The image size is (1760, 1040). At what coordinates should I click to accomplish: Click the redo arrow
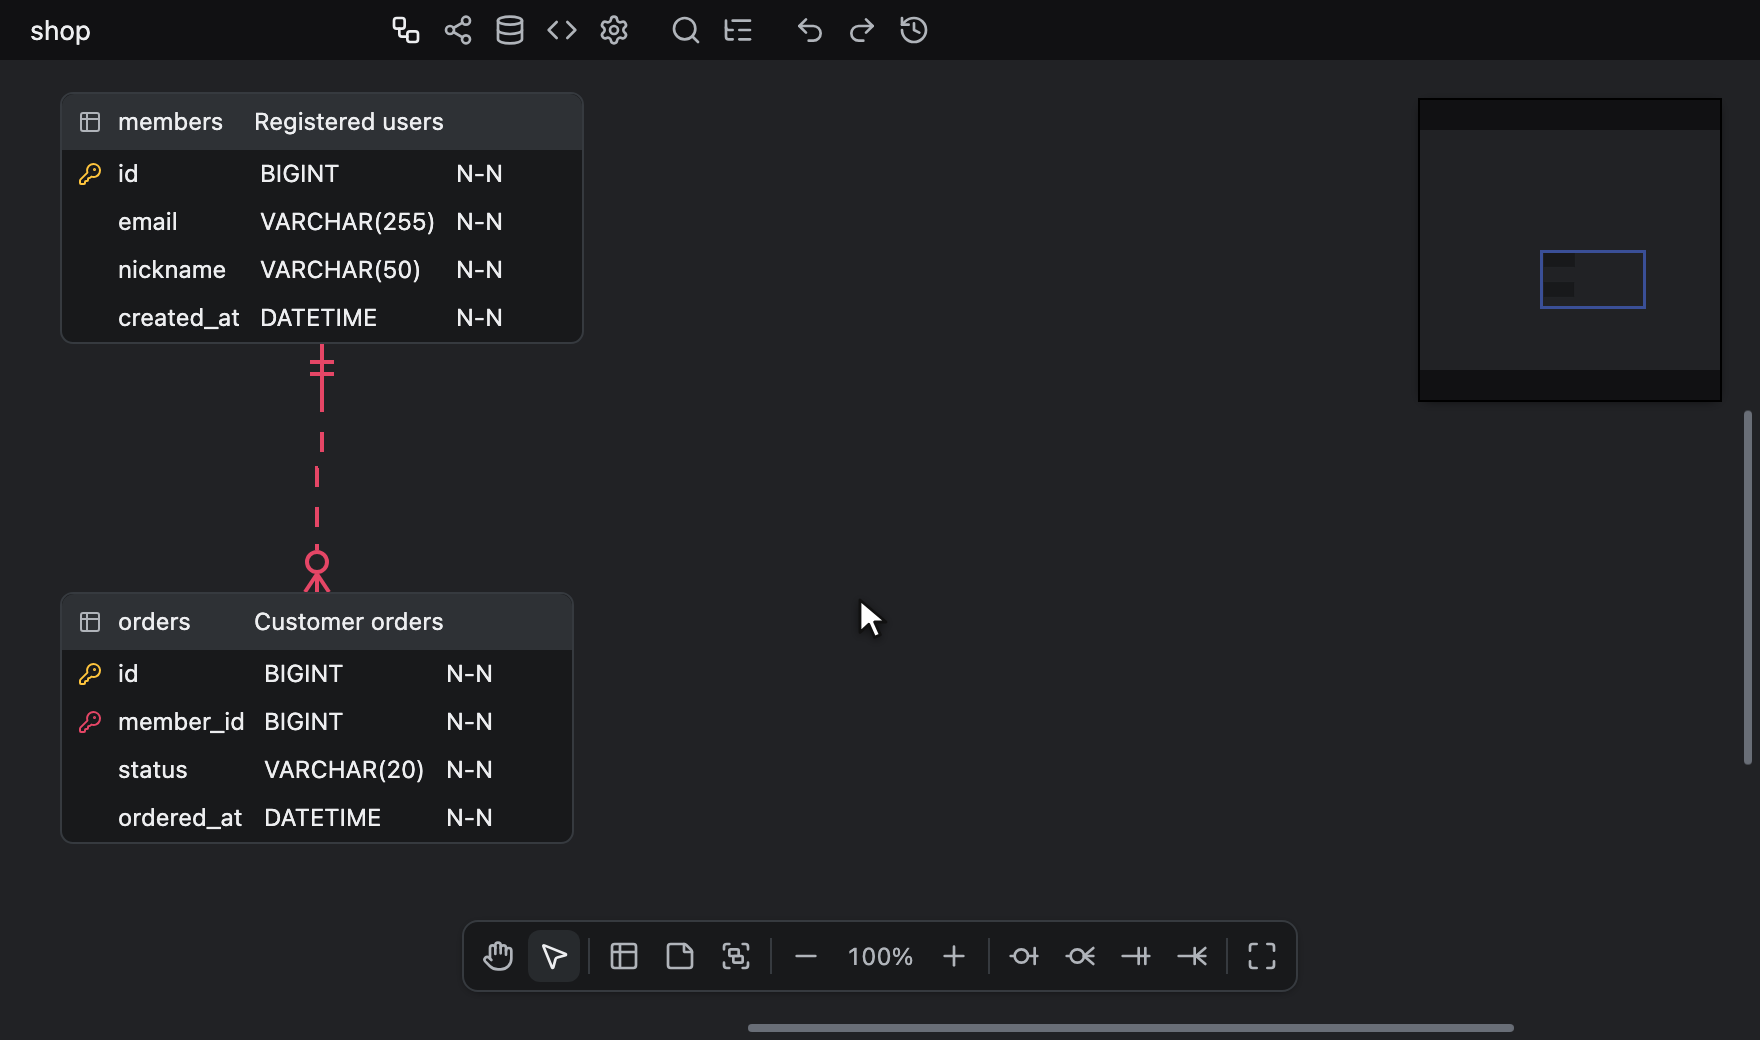(x=862, y=30)
